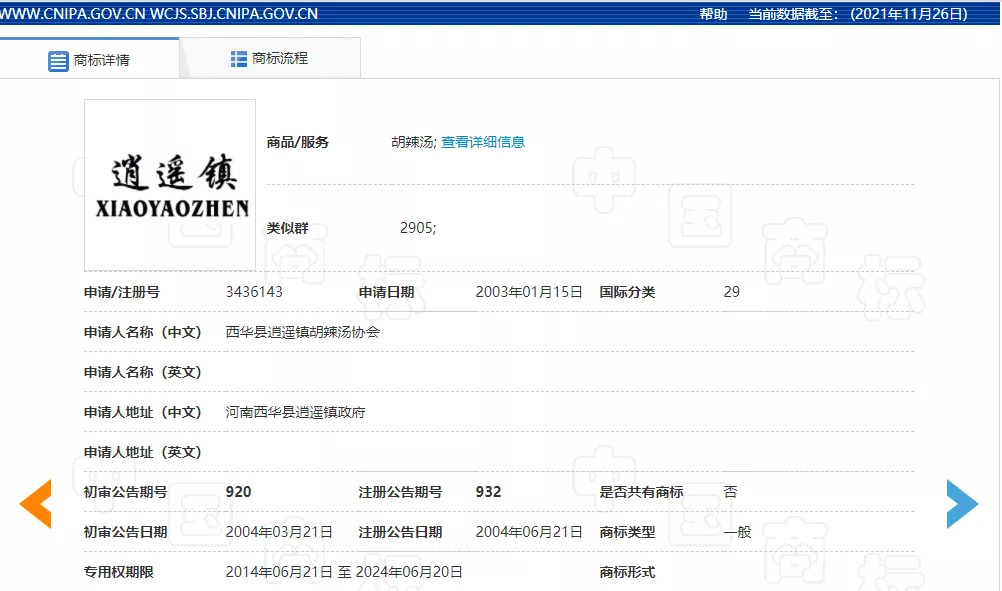The height and width of the screenshot is (591, 1002).
Task: Select application date 2003年01月15日
Action: (529, 292)
